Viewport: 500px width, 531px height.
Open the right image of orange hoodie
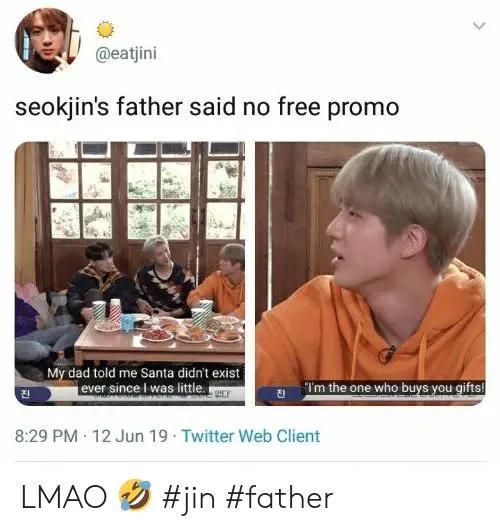click(370, 273)
